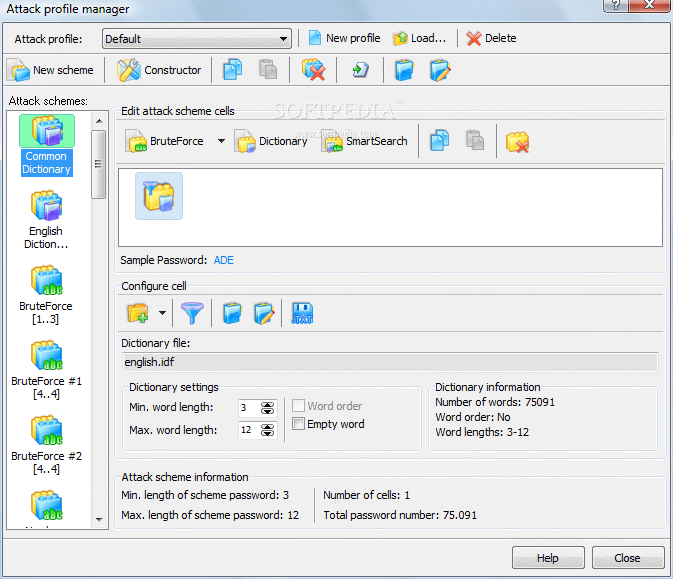673x579 pixels.
Task: Click the schemes list scroll up arrow
Action: 99,121
